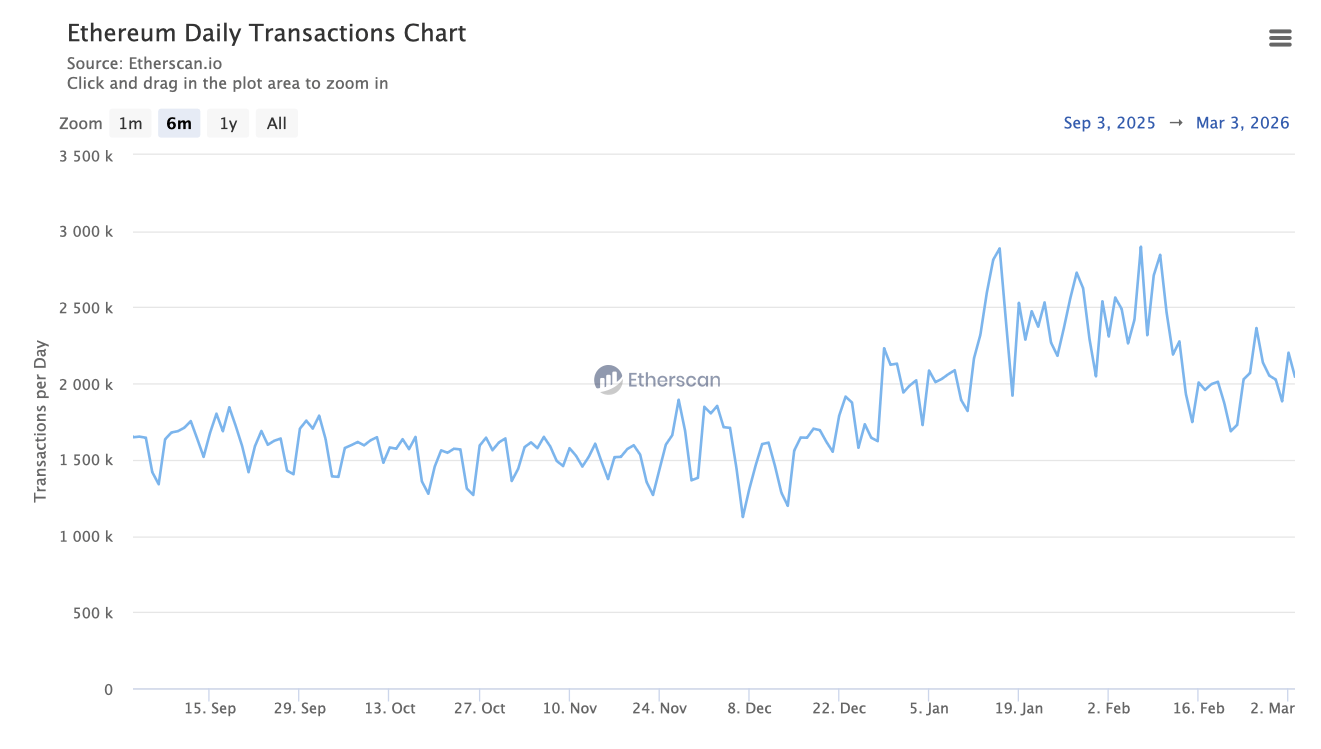The height and width of the screenshot is (749, 1321).
Task: Click the arrow between the date range
Action: (1176, 123)
